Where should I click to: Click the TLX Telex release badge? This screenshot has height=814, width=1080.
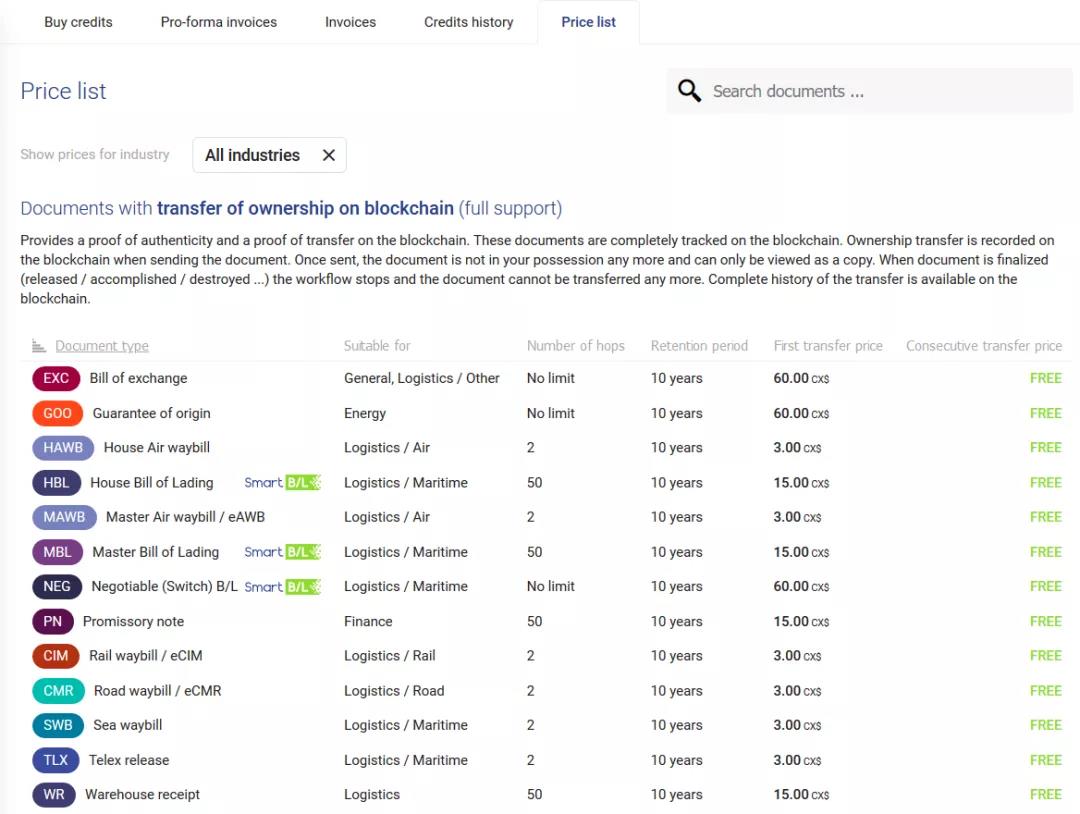[x=56, y=760]
